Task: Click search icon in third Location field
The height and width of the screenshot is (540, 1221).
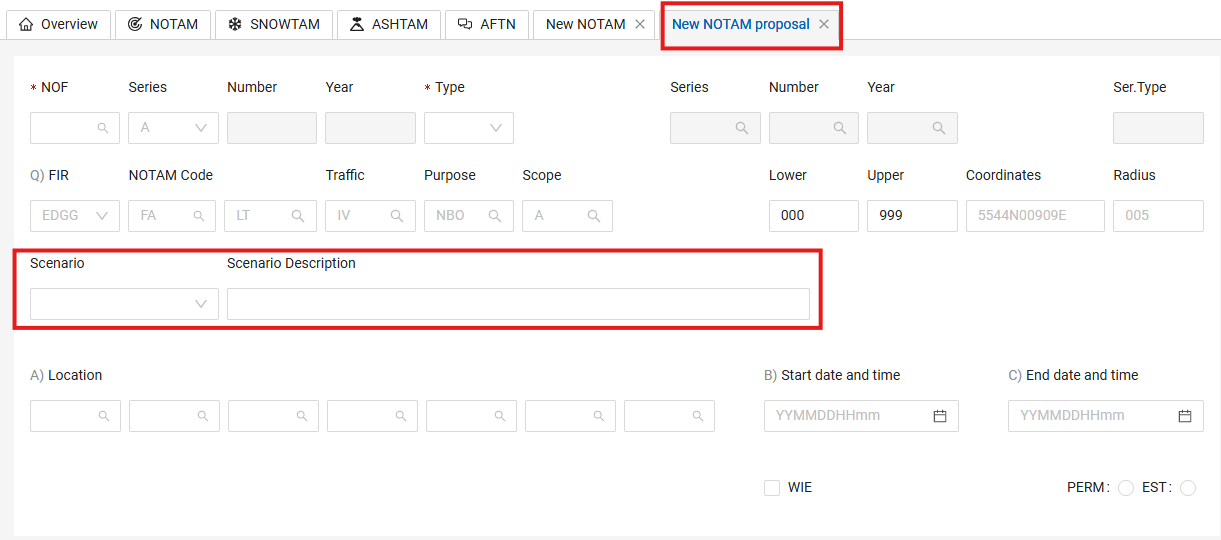Action: [x=302, y=416]
